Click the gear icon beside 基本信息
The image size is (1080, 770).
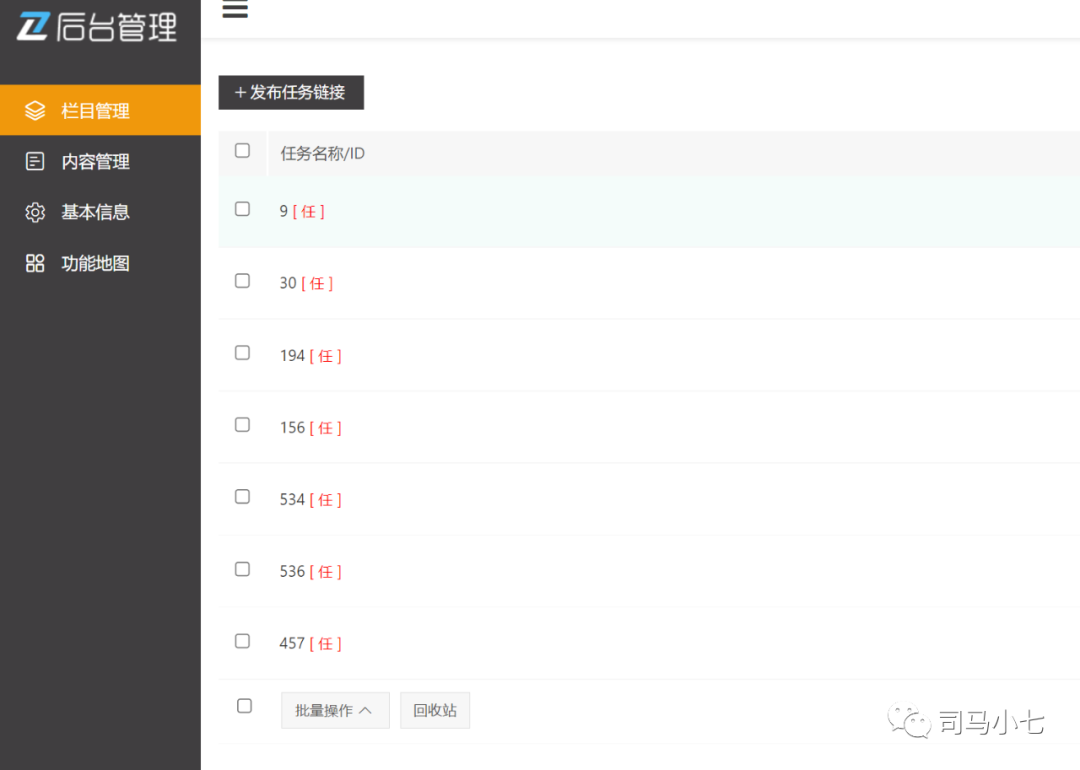[x=35, y=212]
